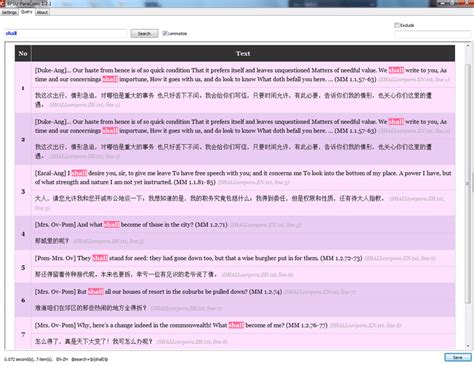Click the Chinese translation in row 7
The height and width of the screenshot is (366, 474).
(x=94, y=341)
